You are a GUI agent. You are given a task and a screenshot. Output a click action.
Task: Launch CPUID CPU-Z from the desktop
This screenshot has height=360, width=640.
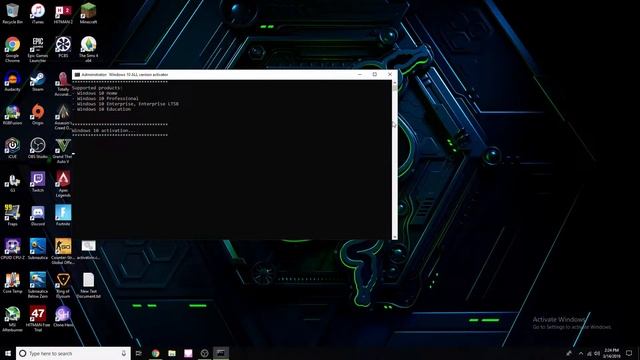(x=12, y=249)
